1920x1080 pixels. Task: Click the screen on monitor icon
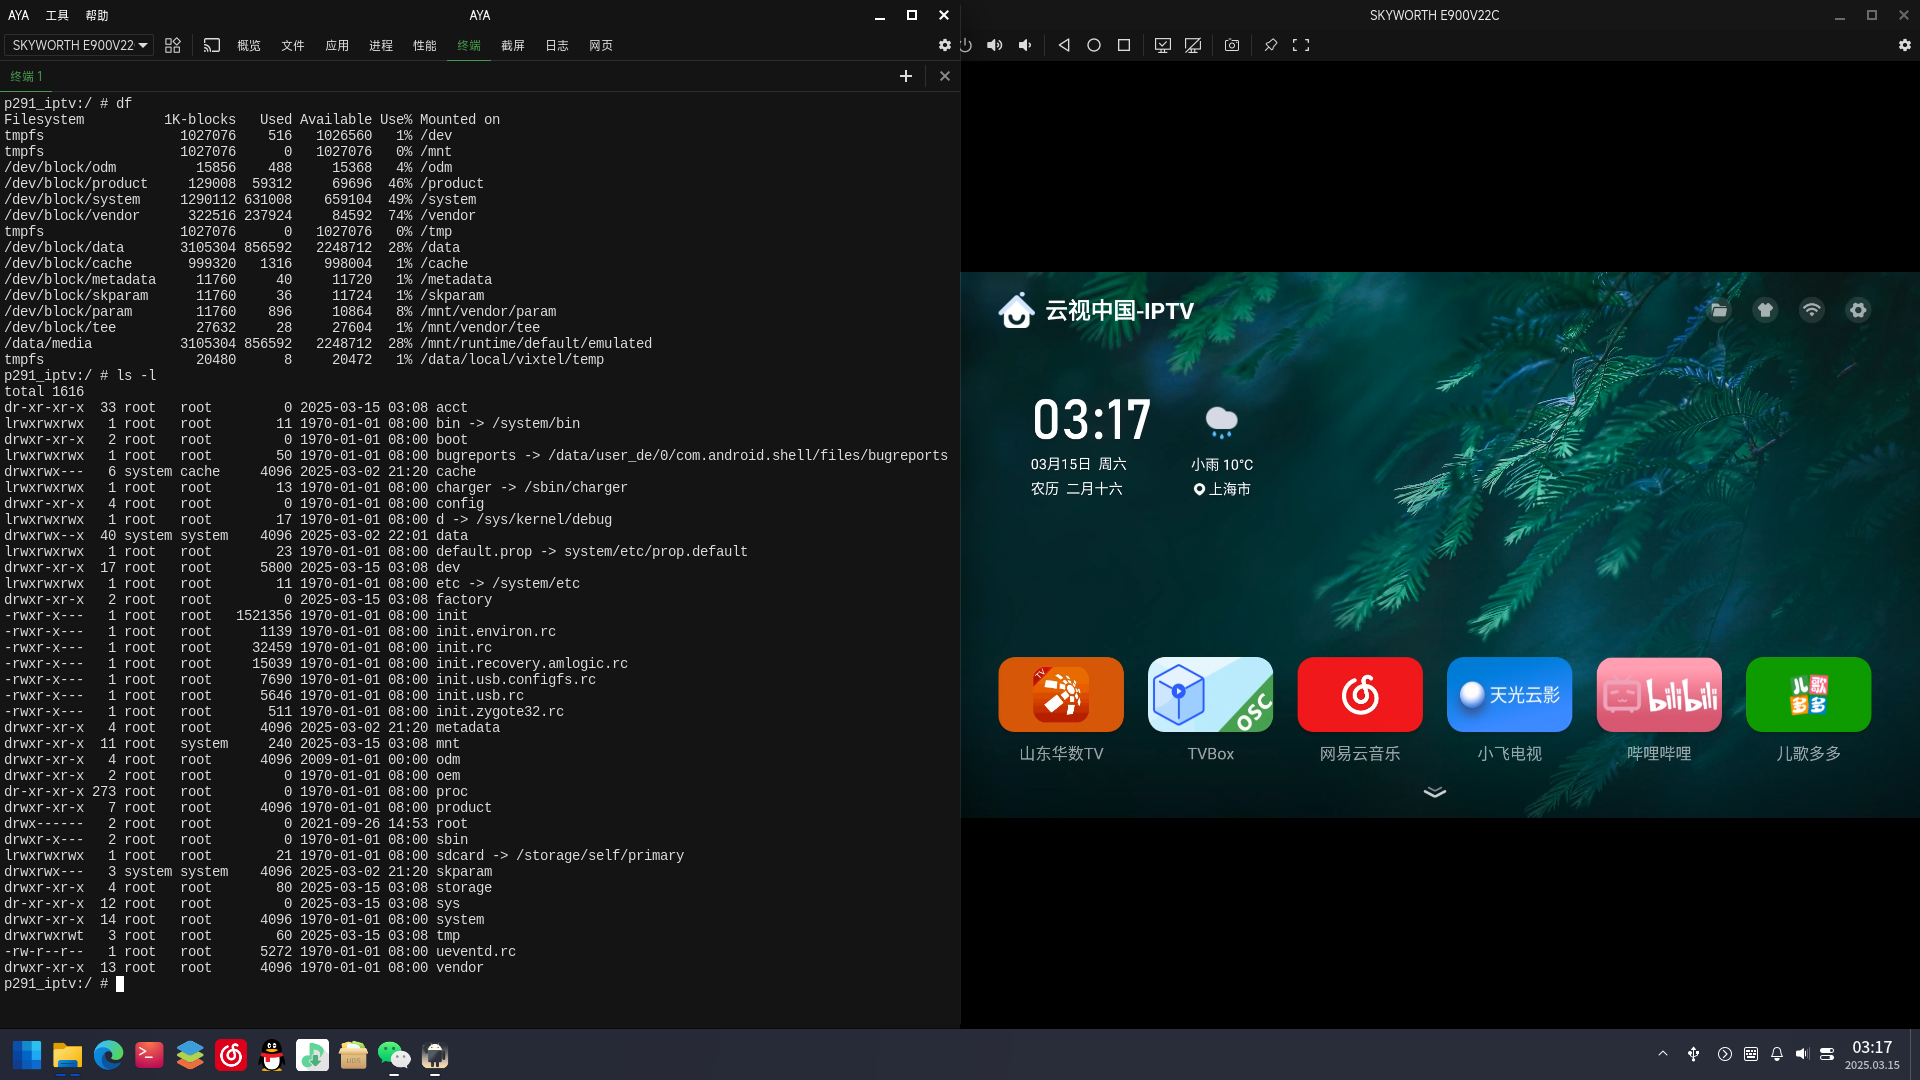1163,45
